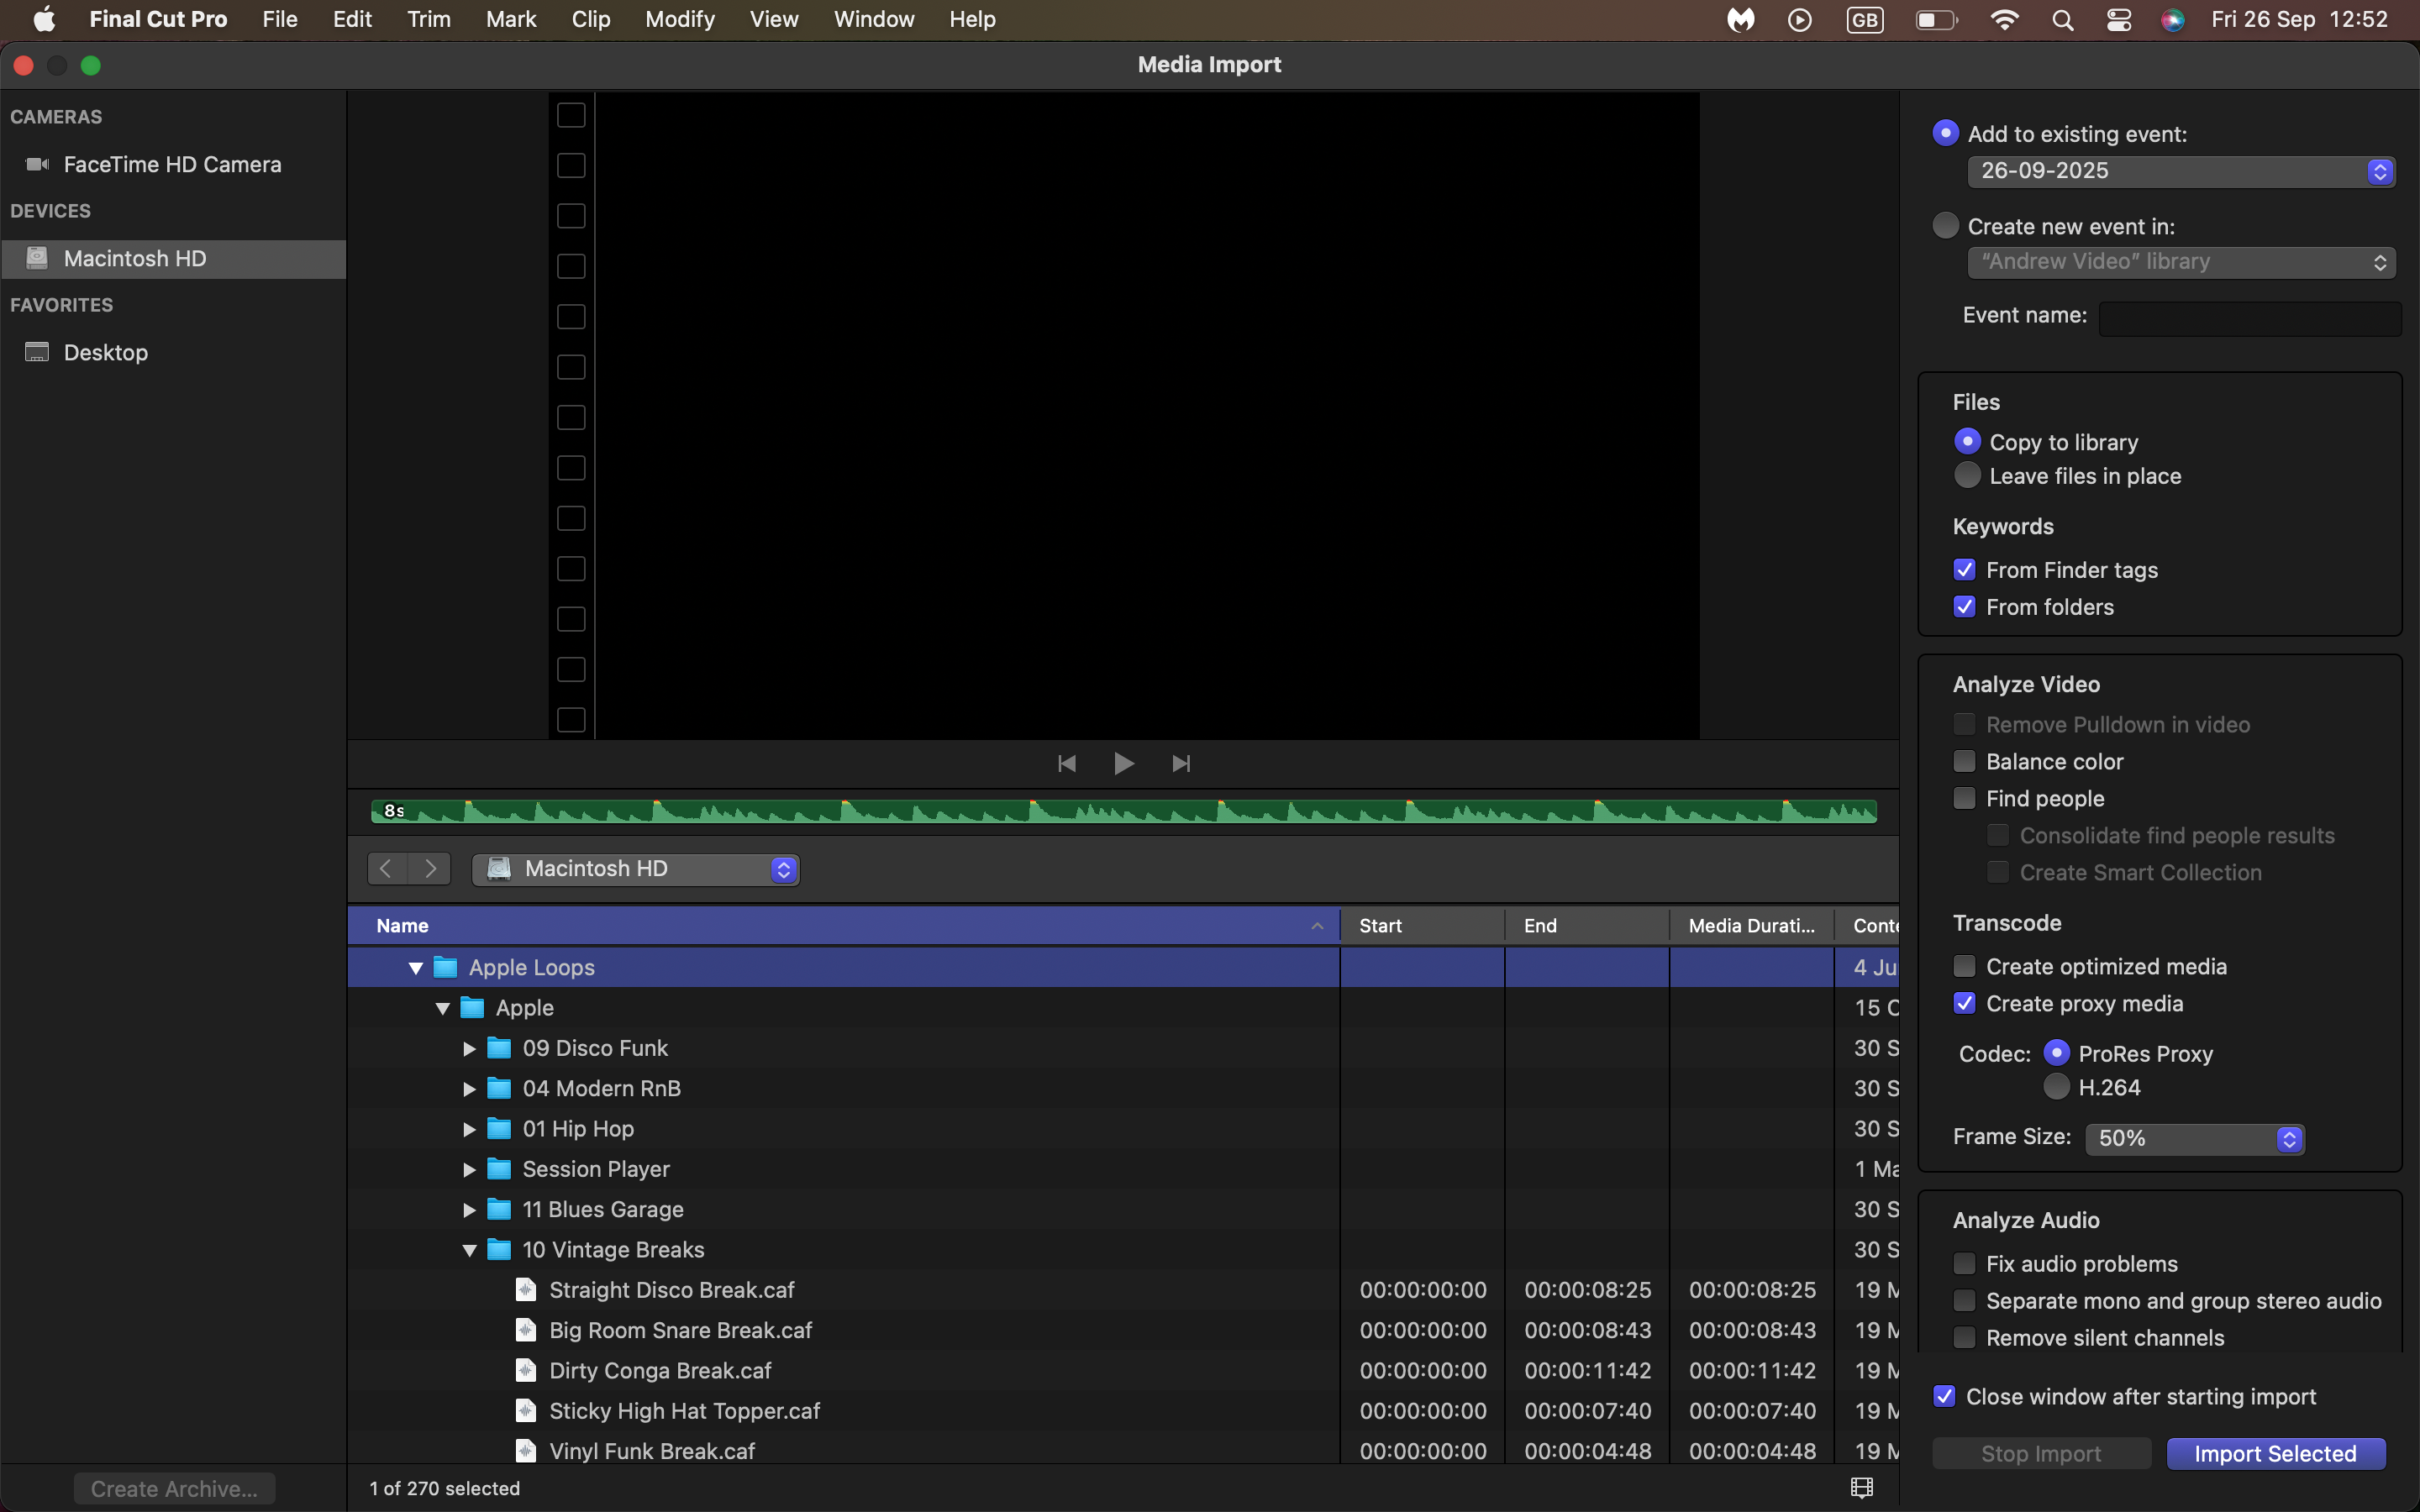
Task: Select FaceTime HD Camera in sidebar
Action: [x=172, y=165]
